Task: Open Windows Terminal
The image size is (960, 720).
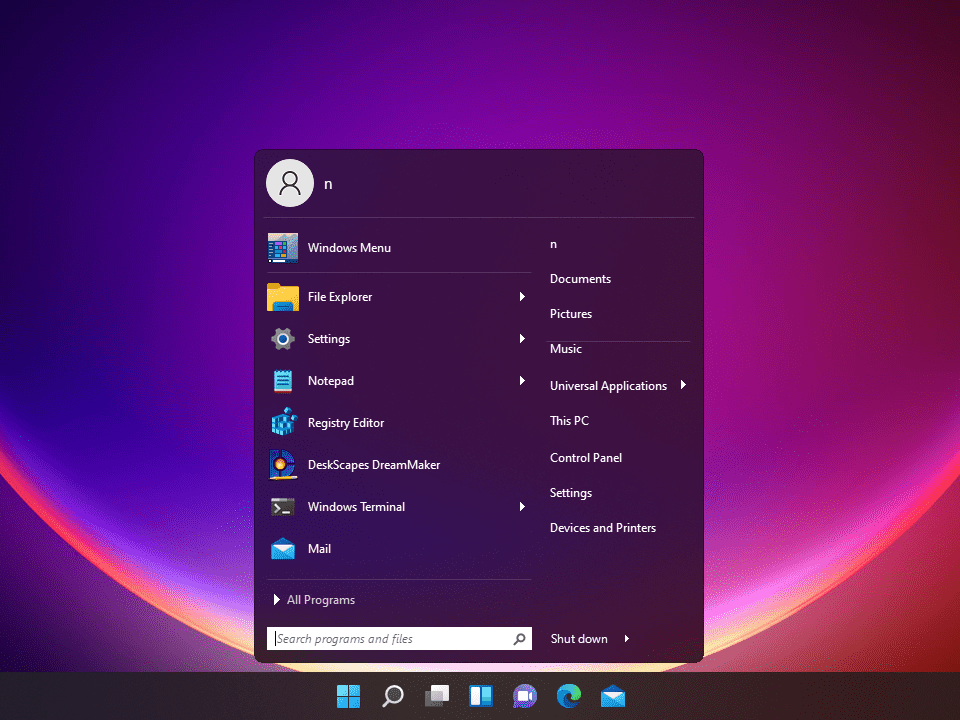Action: [x=356, y=506]
